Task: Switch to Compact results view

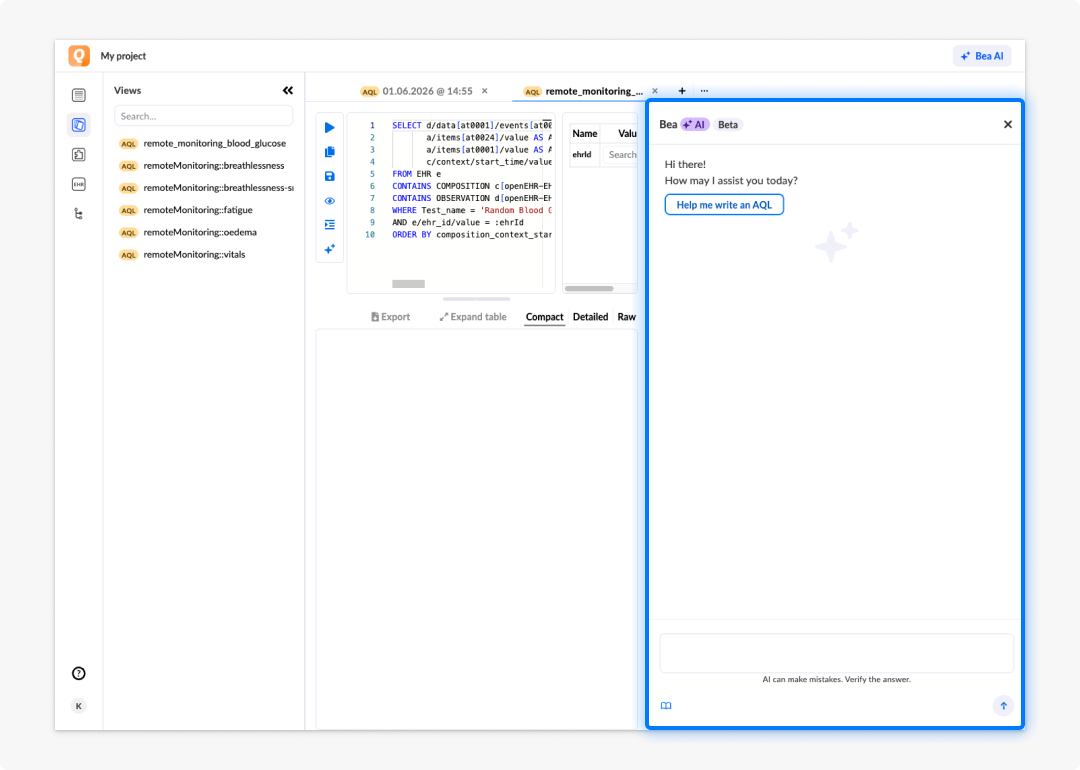Action: (x=544, y=317)
